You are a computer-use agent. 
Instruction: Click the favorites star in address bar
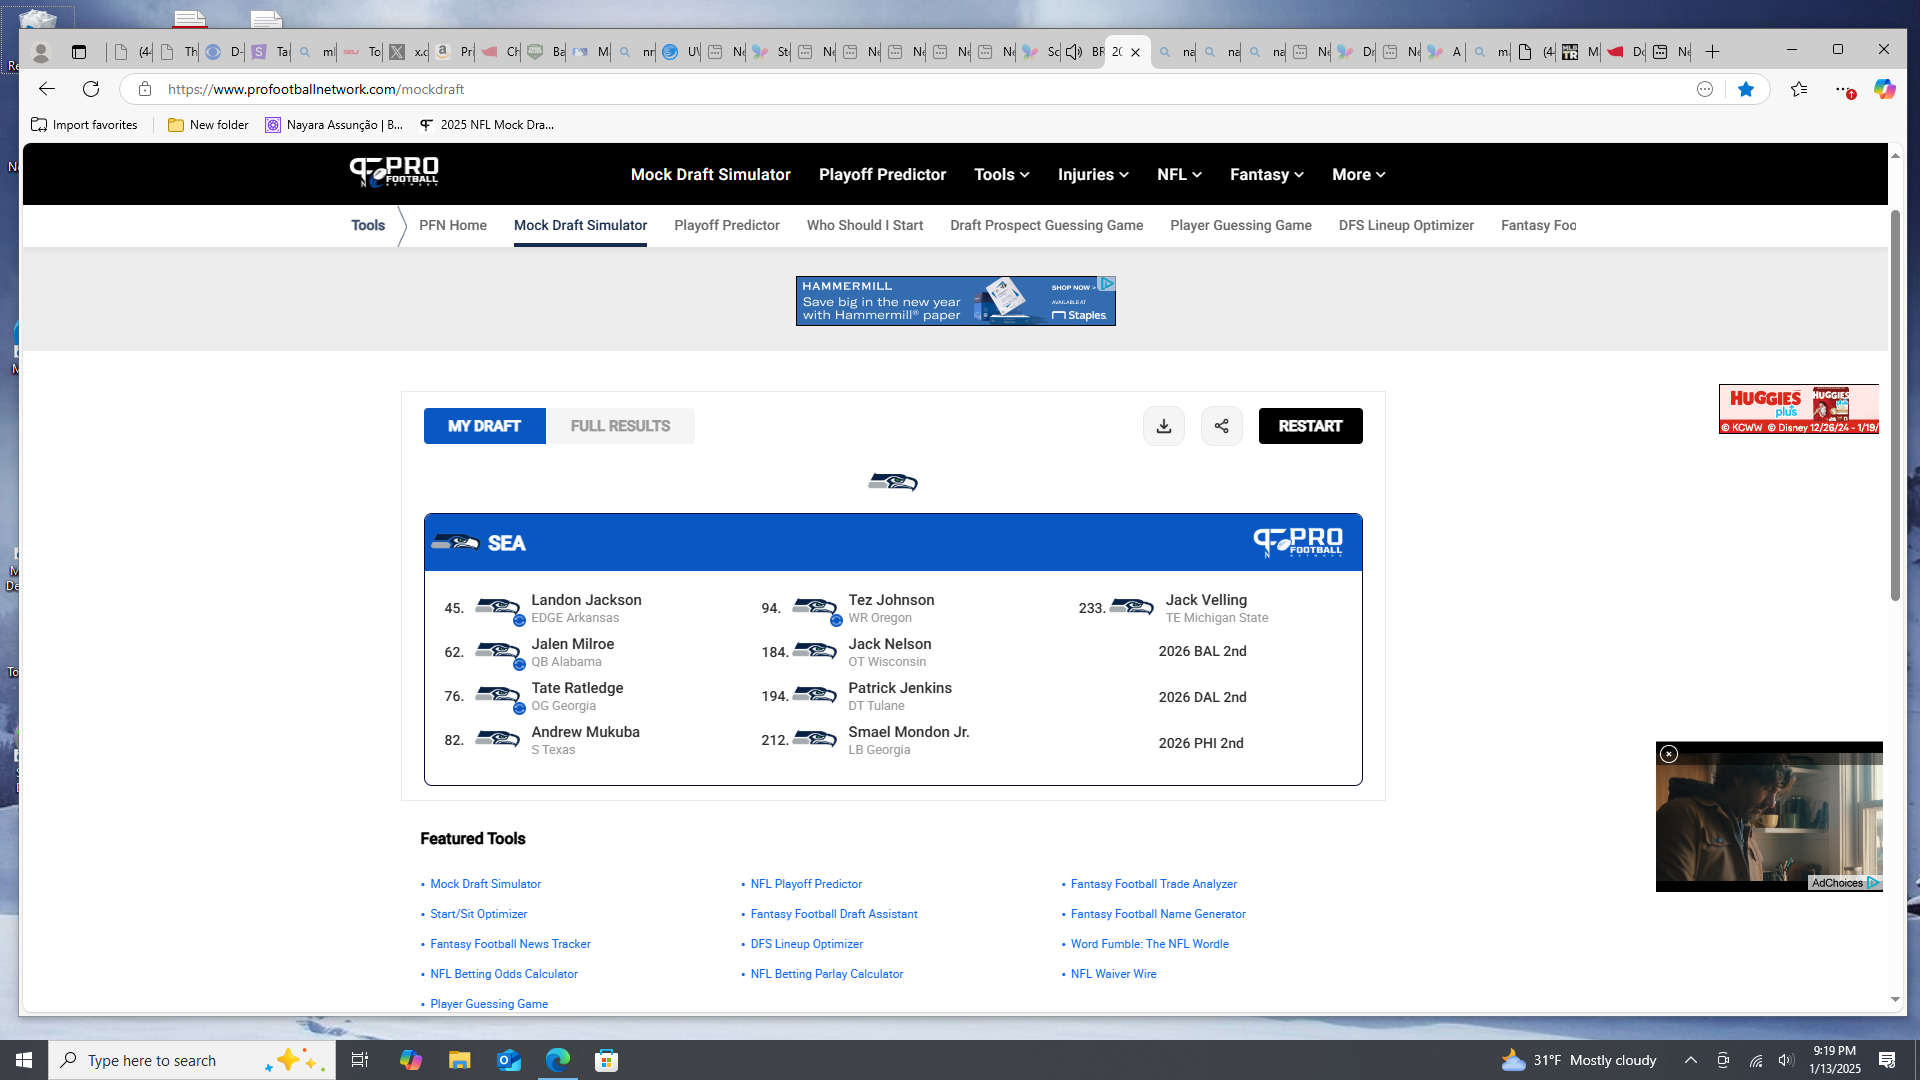(1745, 89)
